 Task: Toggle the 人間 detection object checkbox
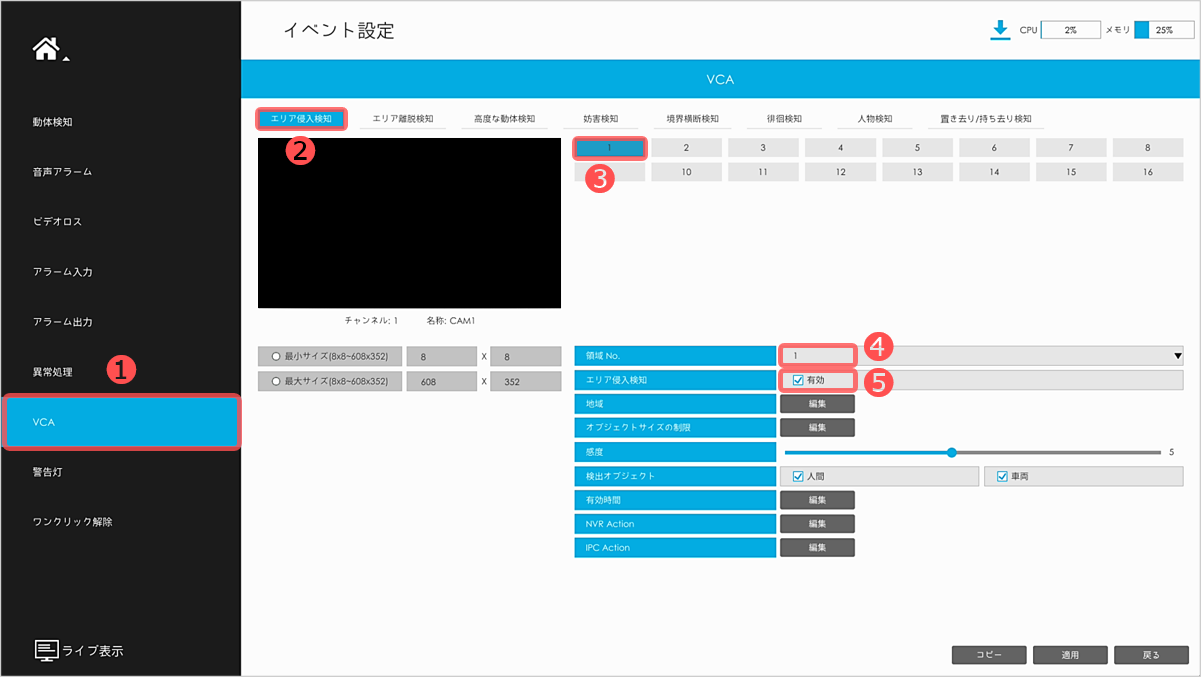(798, 476)
